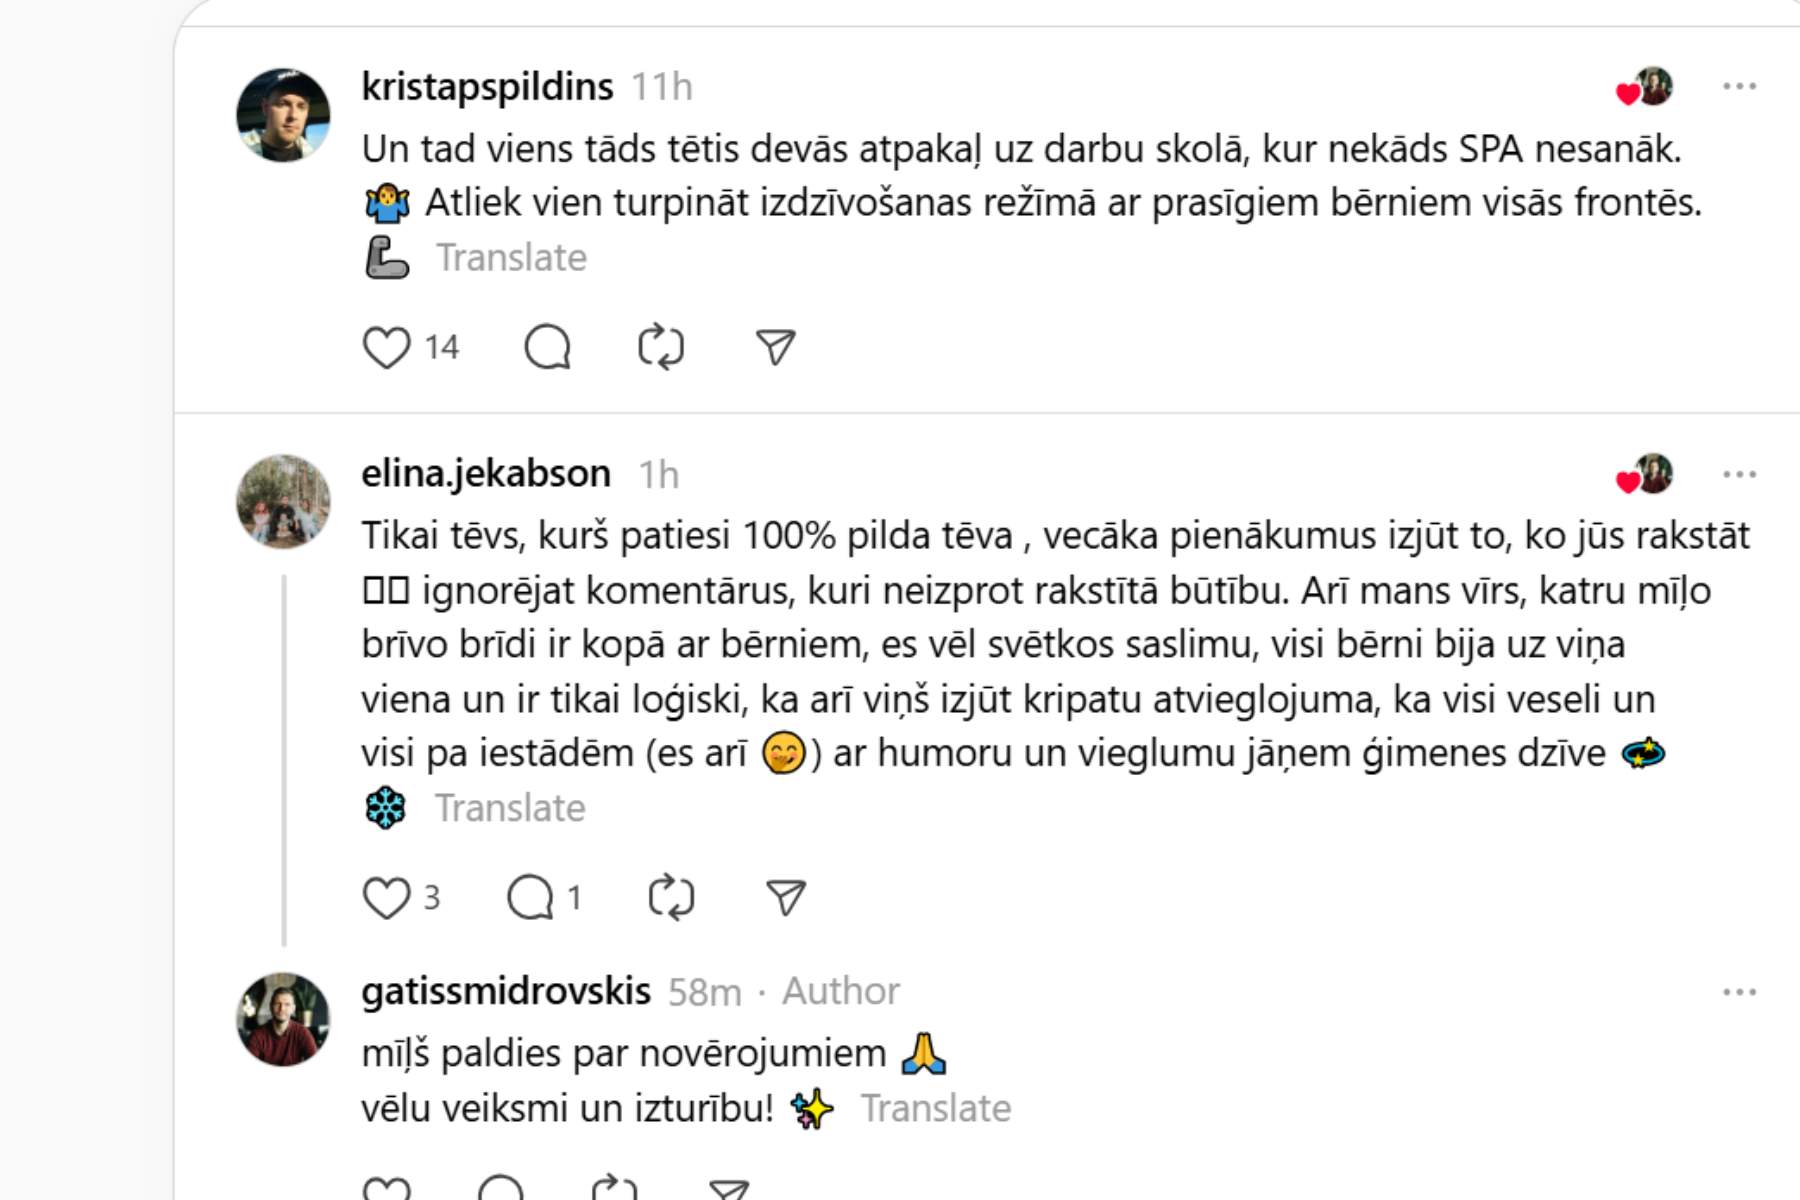Translate elina.jekabson's comment
Screen dimensions: 1800x1200
pyautogui.click(x=510, y=808)
